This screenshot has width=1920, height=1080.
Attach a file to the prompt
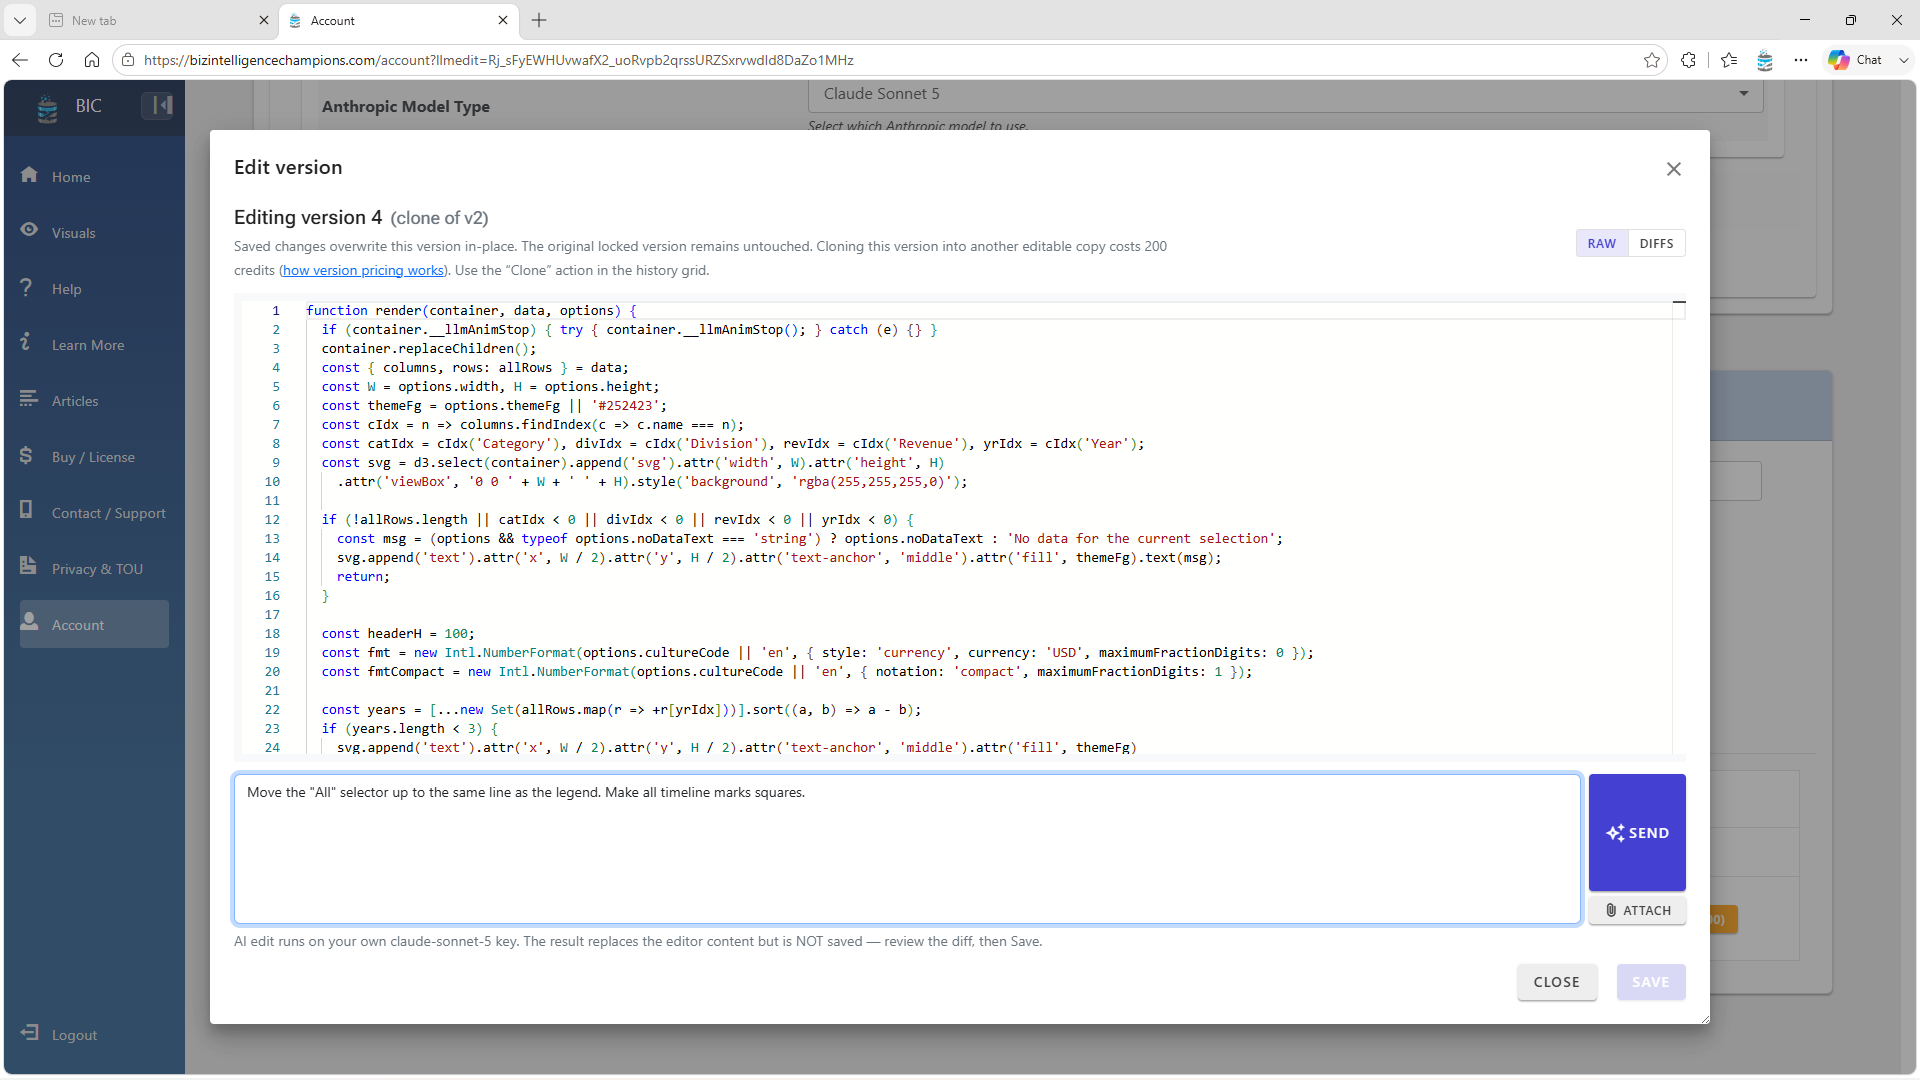[x=1637, y=910]
